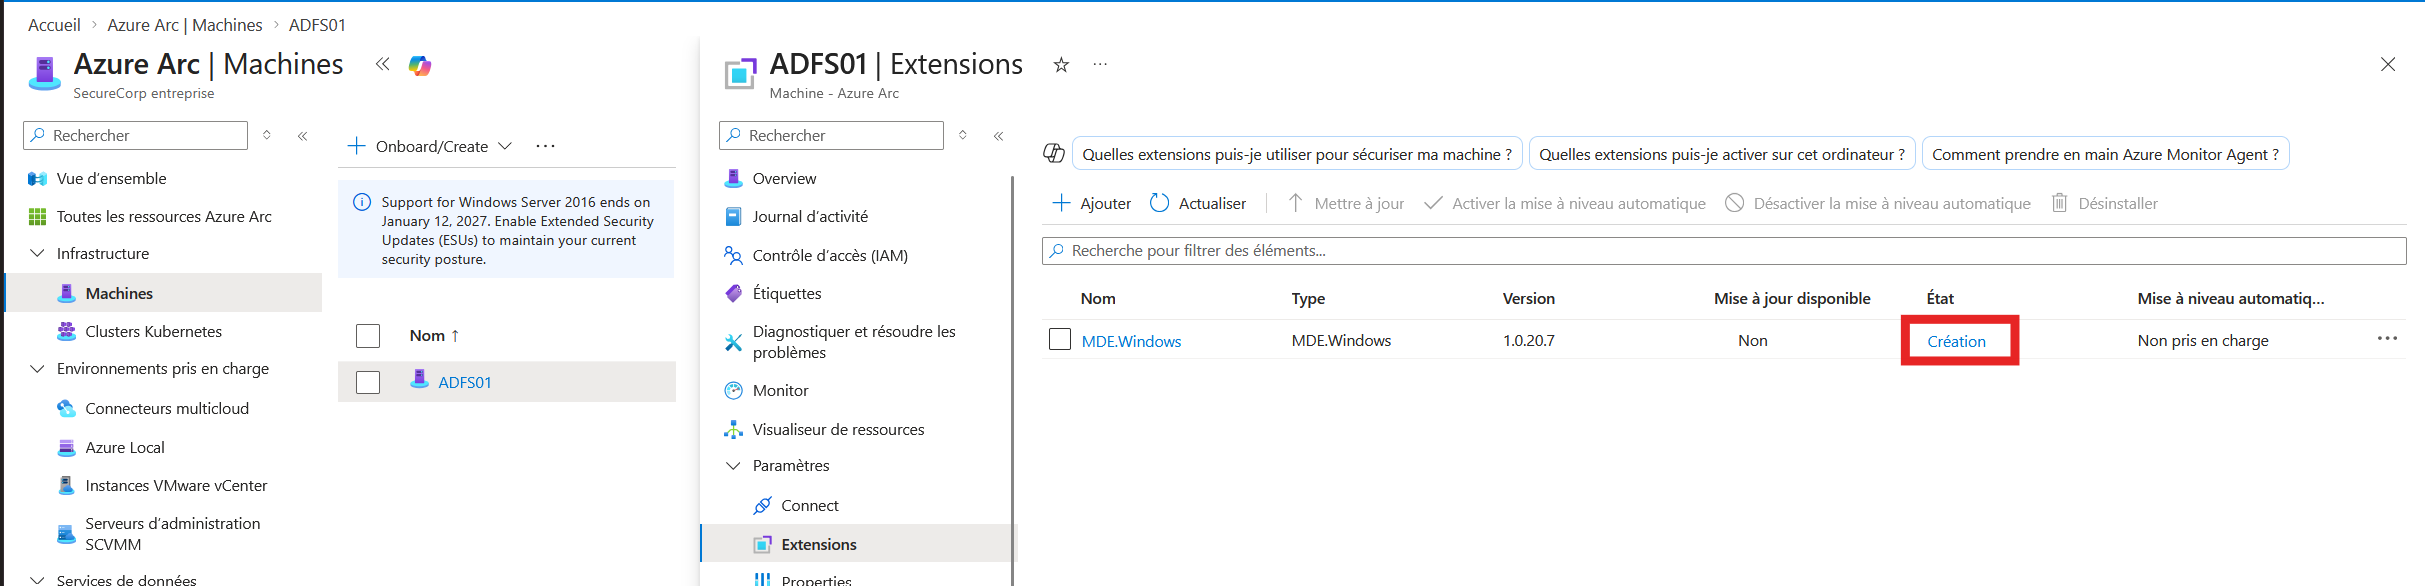Screen dimensions: 2425x586
Task: Open the more options ellipsis beside the star
Action: point(1100,64)
